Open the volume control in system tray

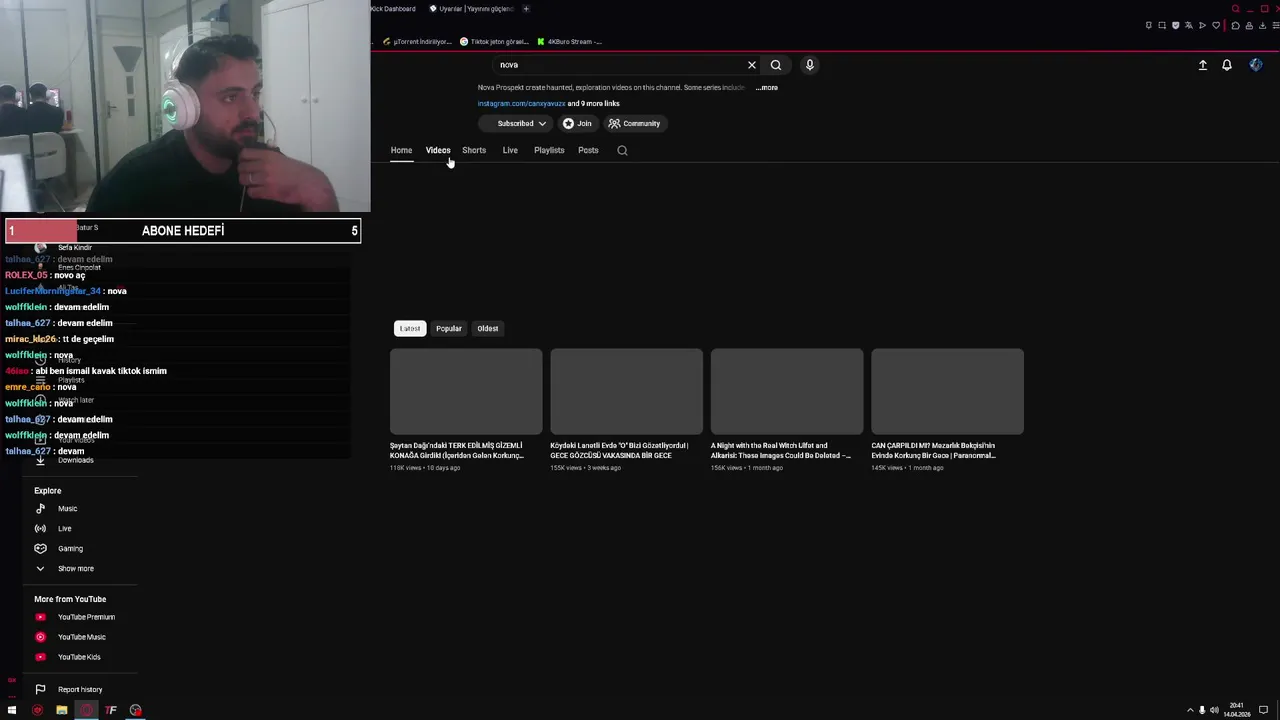pos(1214,710)
